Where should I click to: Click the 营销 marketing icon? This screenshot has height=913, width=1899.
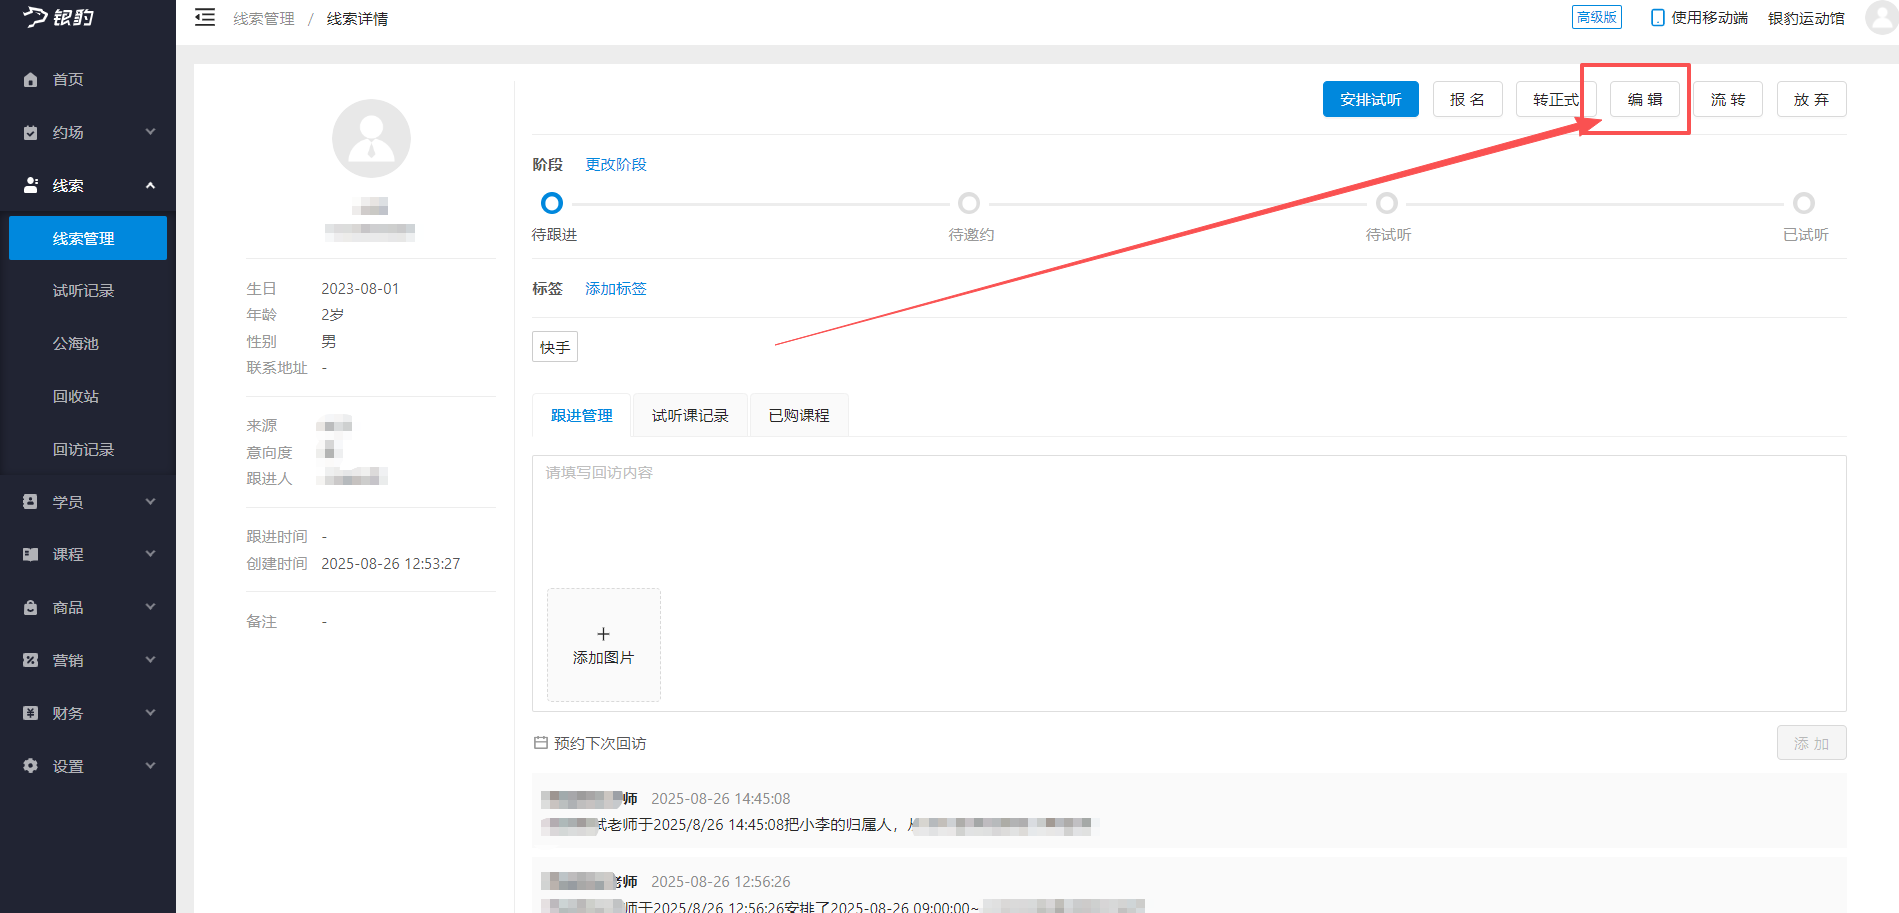point(30,660)
